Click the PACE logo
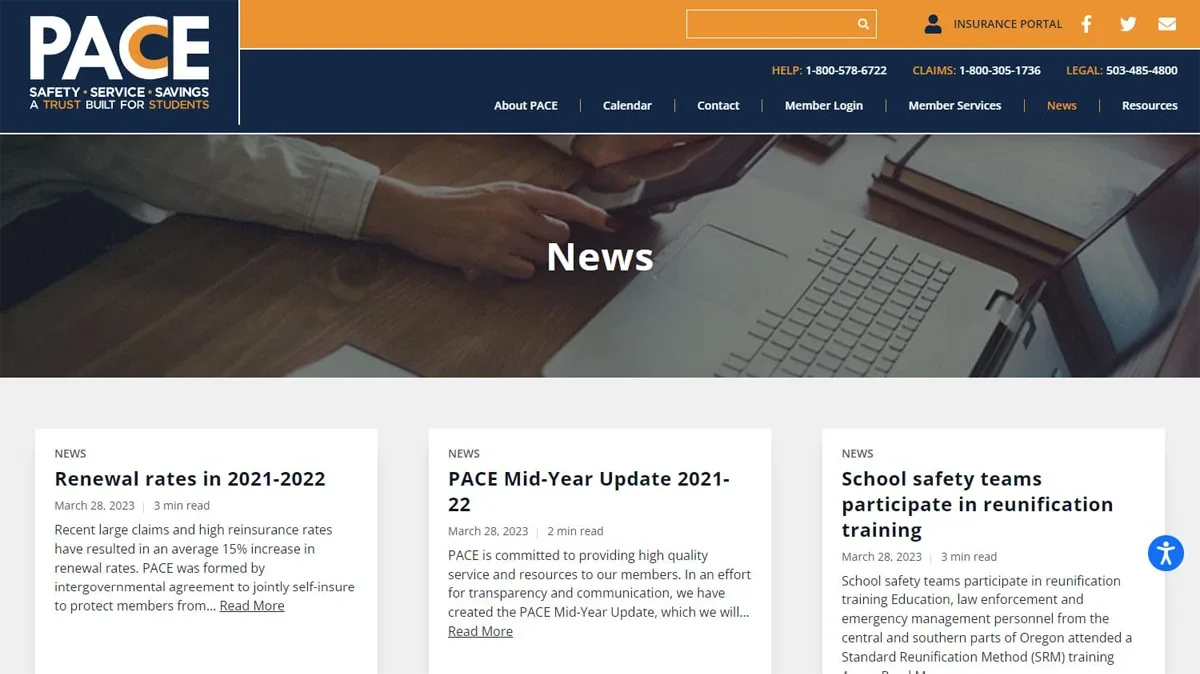 tap(119, 63)
